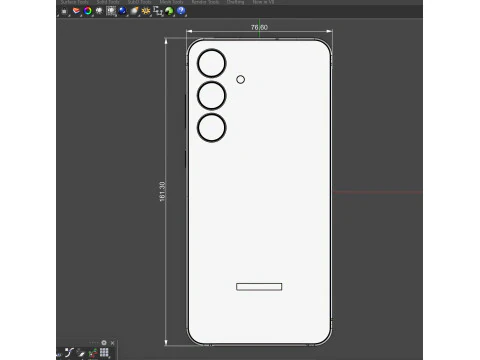Close the floating toolbar panel
The image size is (480, 360).
(x=113, y=343)
